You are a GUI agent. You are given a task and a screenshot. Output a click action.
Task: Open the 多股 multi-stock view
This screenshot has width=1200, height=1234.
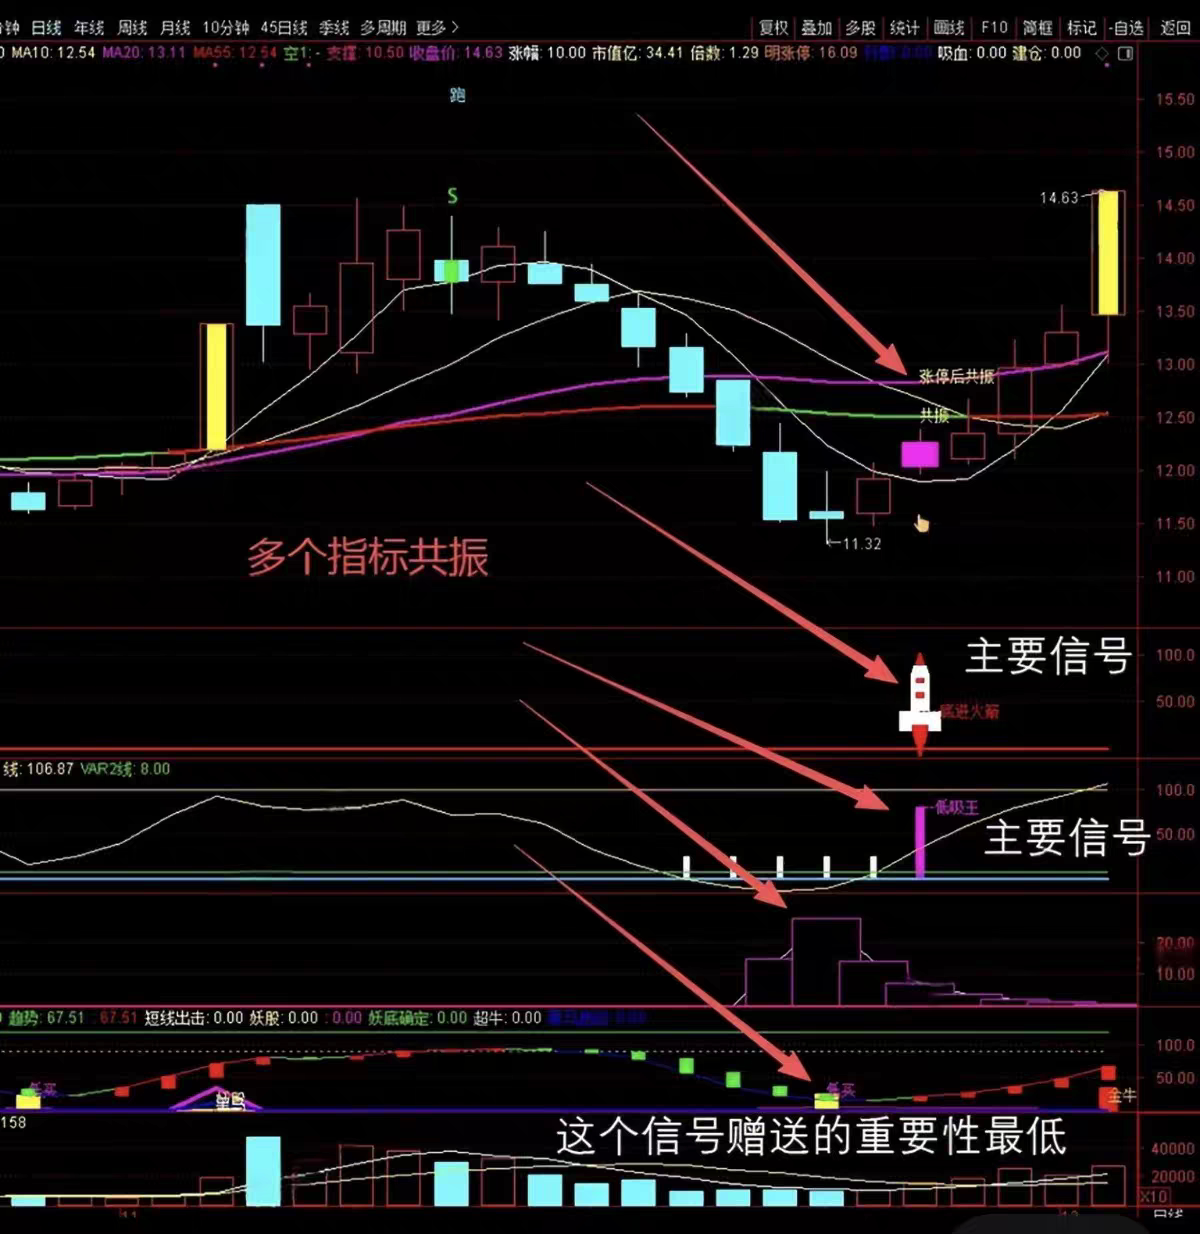pos(860,28)
